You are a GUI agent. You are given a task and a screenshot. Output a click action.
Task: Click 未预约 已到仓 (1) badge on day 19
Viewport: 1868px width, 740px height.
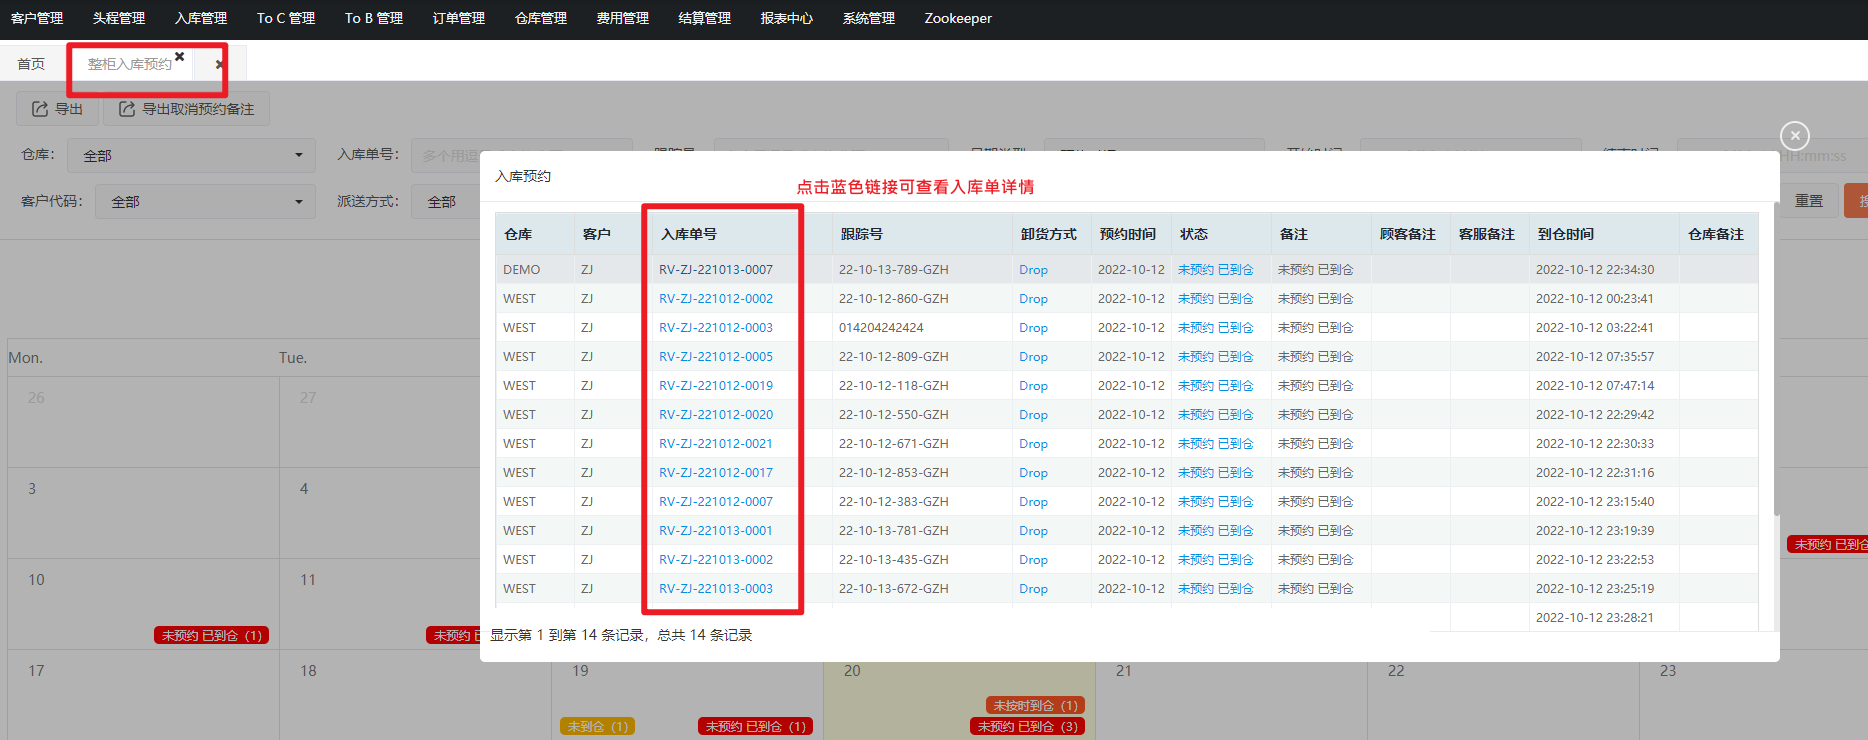[x=755, y=726]
